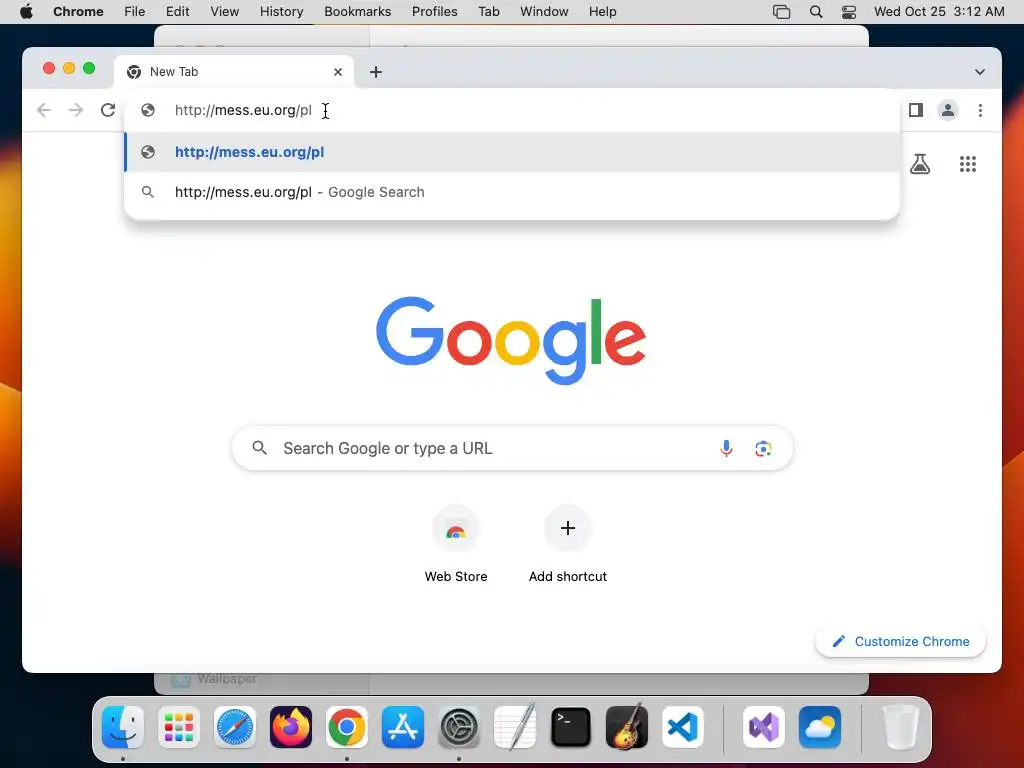Open the Google apps grid

coord(968,164)
